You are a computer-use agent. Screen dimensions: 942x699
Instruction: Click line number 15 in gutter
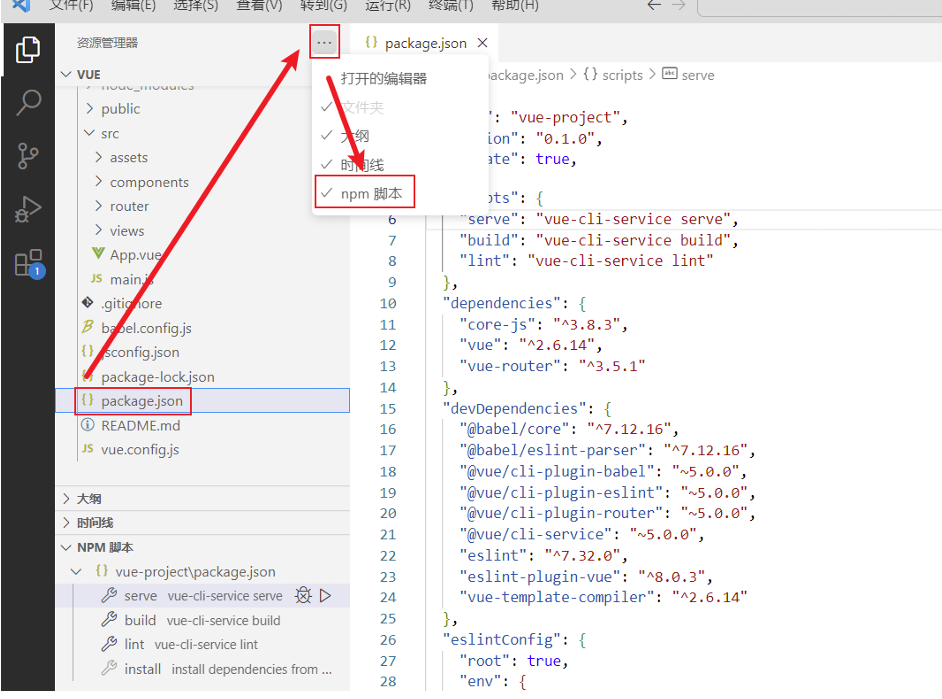[x=387, y=408]
